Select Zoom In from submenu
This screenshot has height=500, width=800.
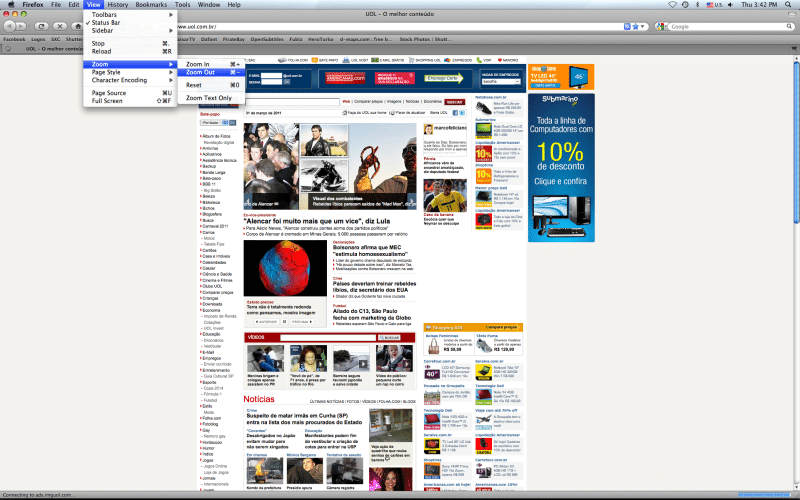pyautogui.click(x=211, y=64)
